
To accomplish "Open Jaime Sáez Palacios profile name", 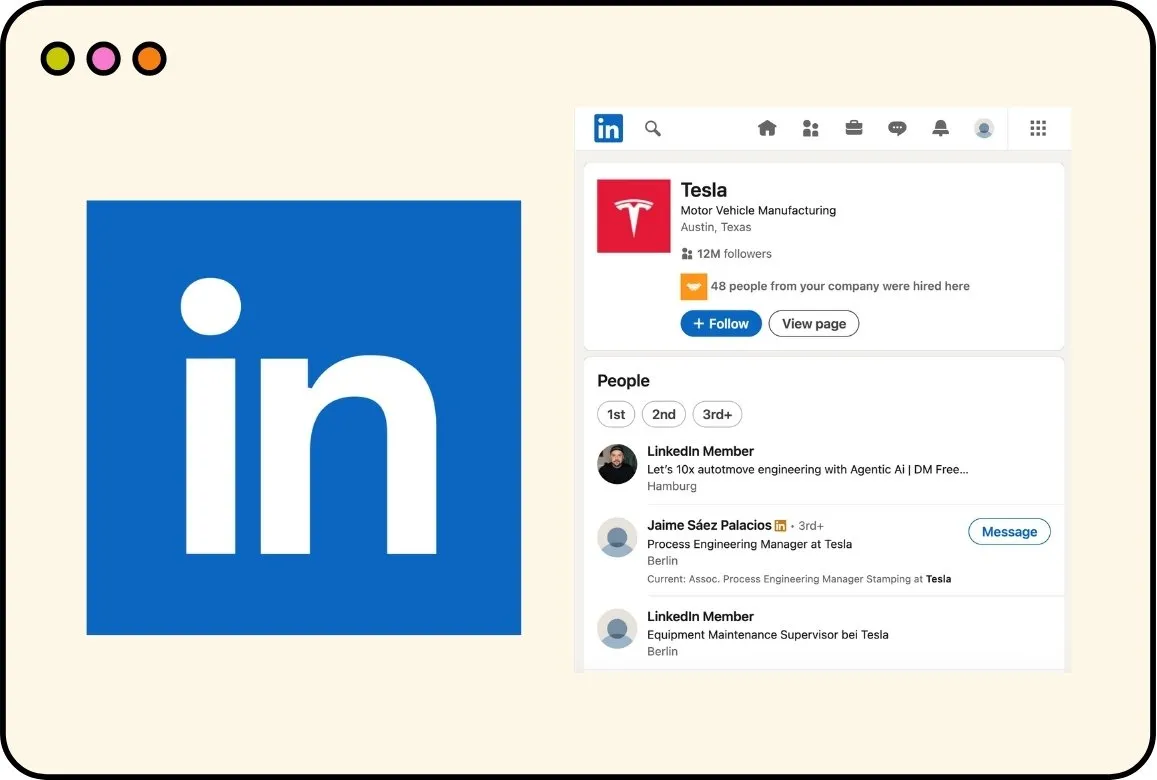I will click(709, 525).
